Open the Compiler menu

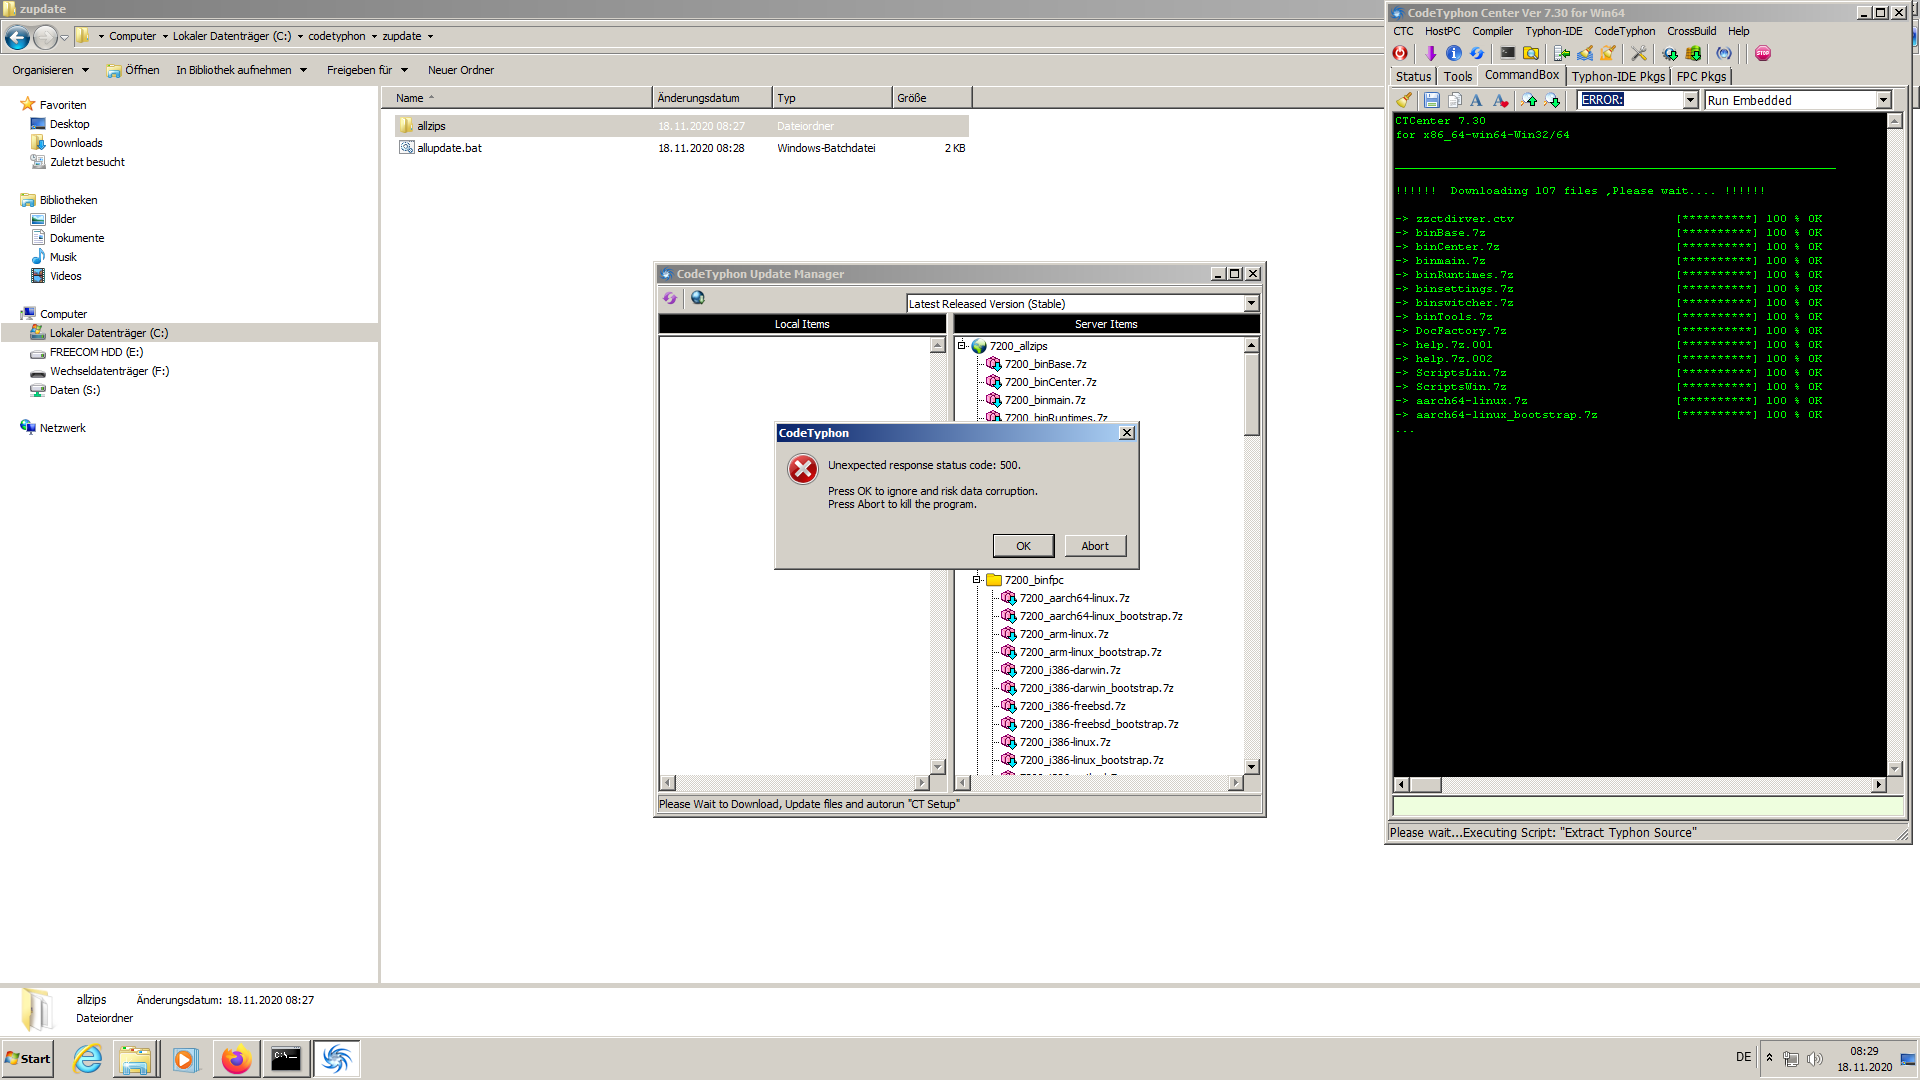pos(1492,31)
